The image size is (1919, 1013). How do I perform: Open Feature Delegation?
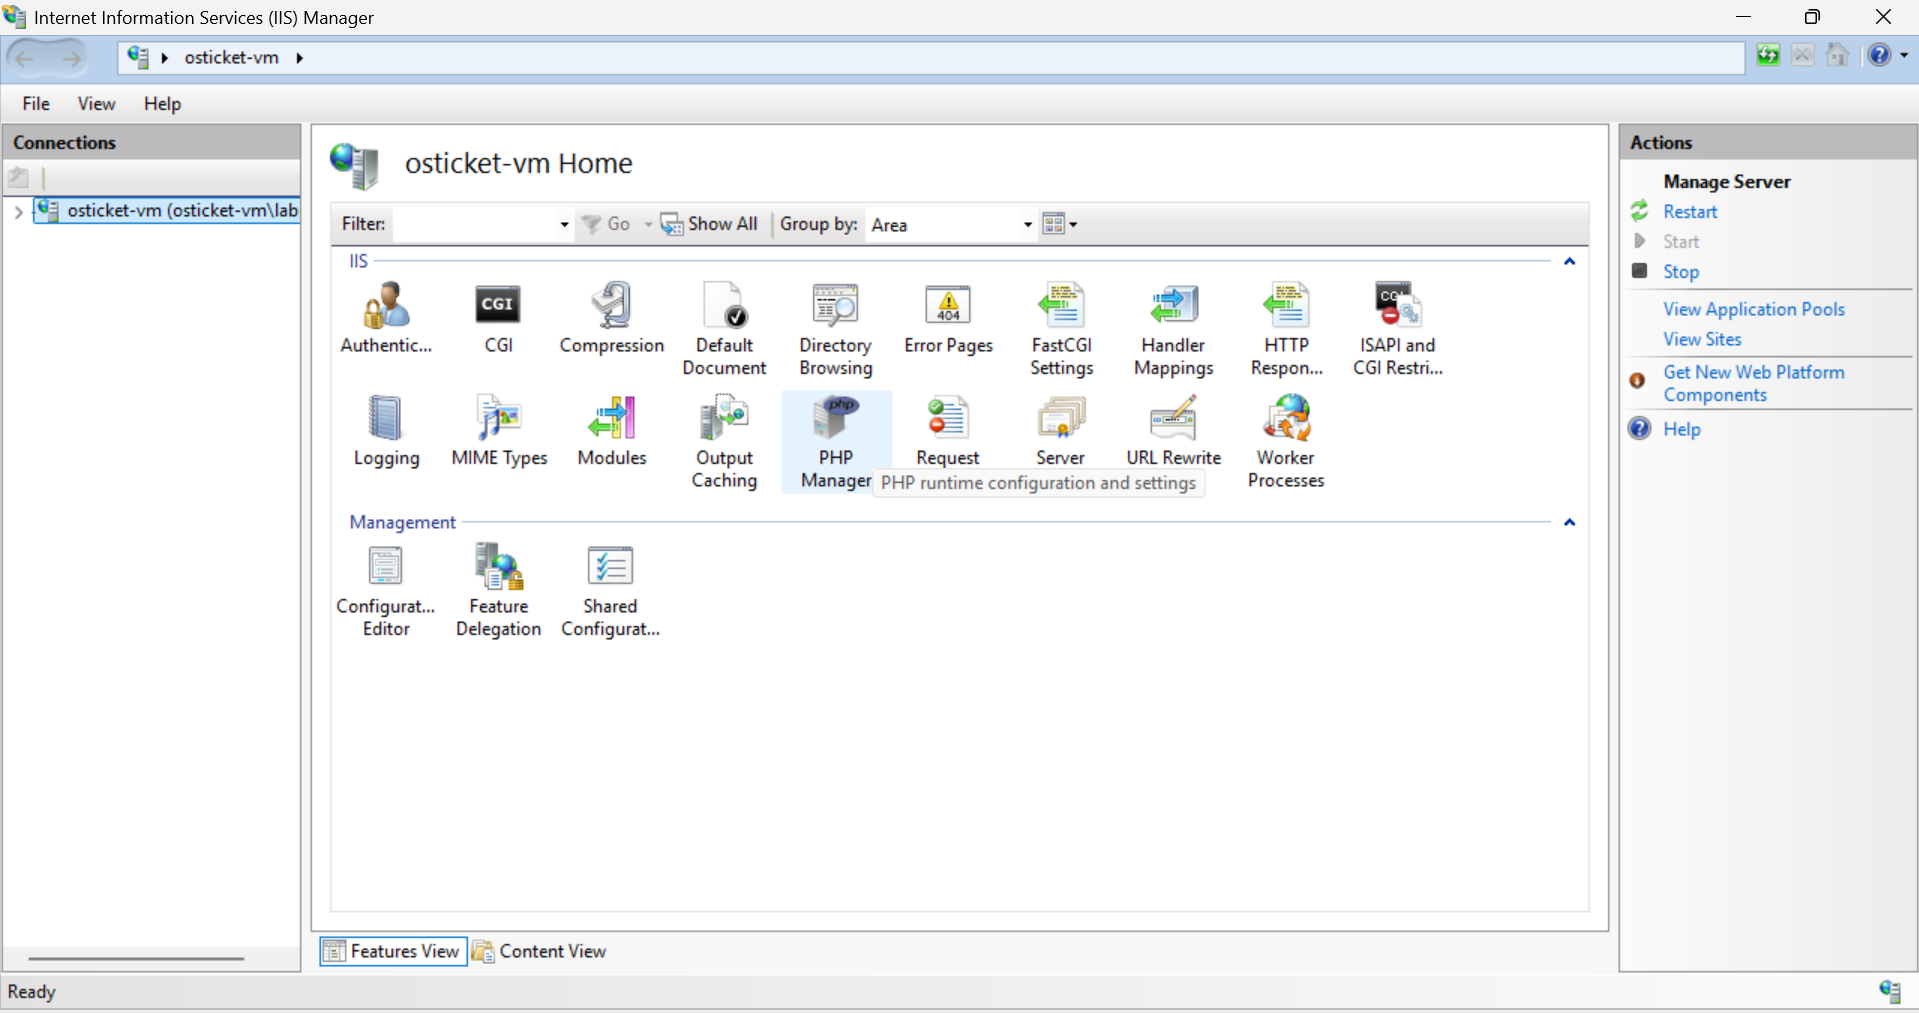498,591
